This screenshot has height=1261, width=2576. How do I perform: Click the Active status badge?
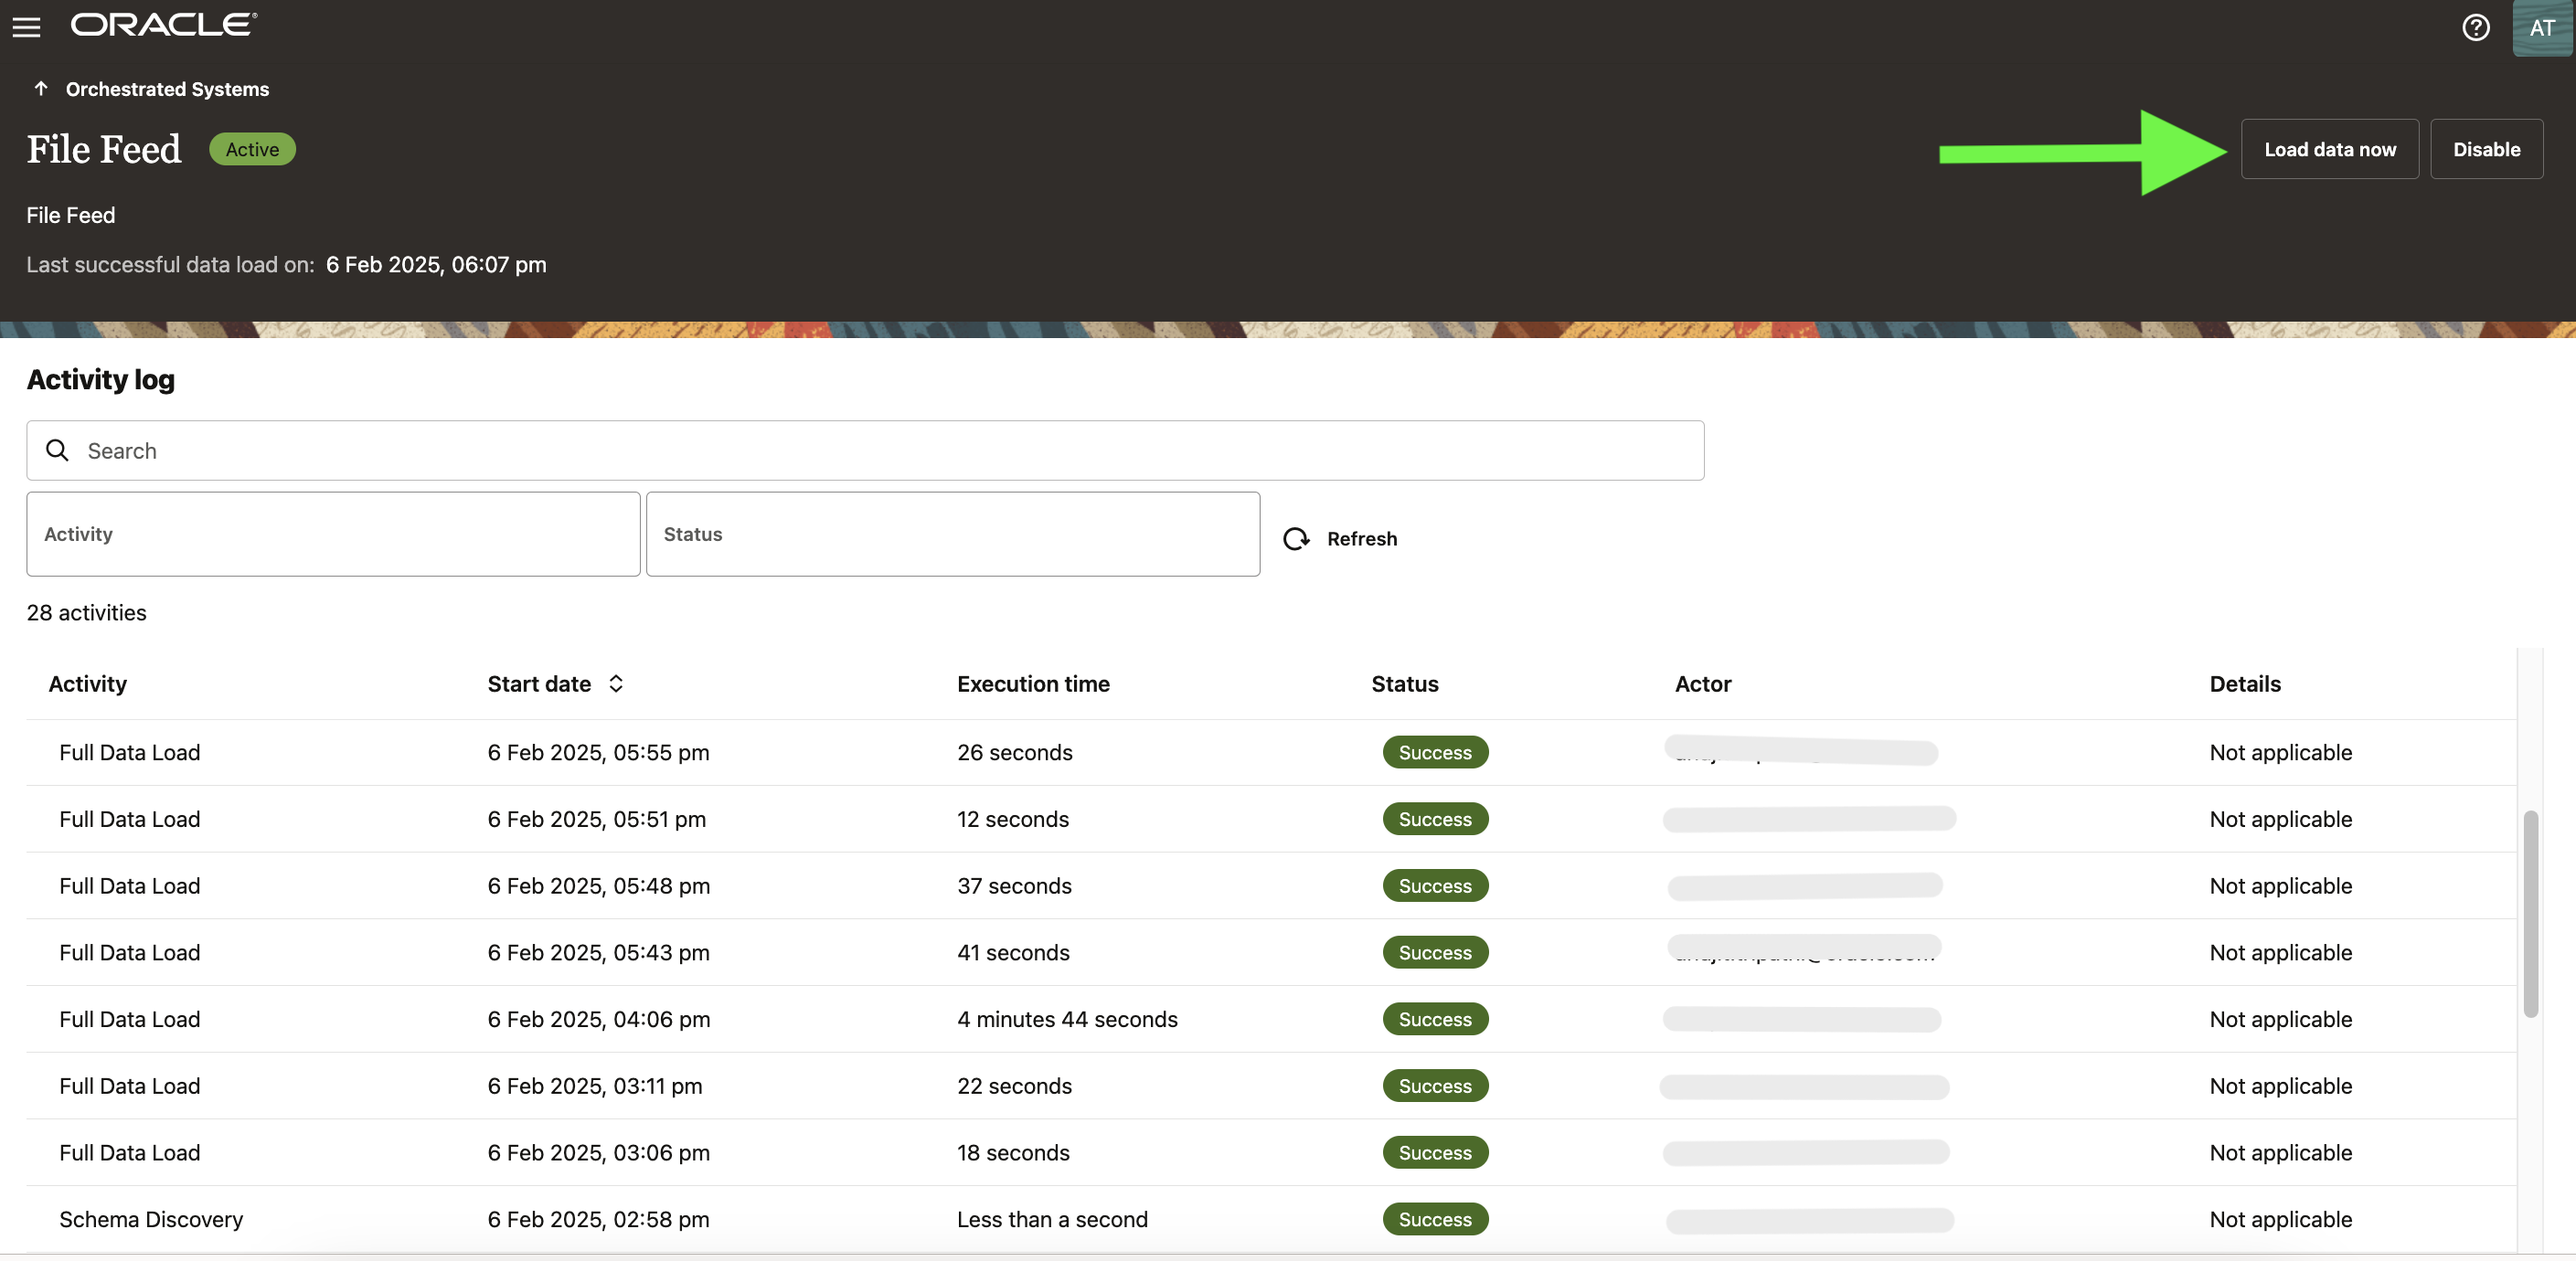pos(252,150)
